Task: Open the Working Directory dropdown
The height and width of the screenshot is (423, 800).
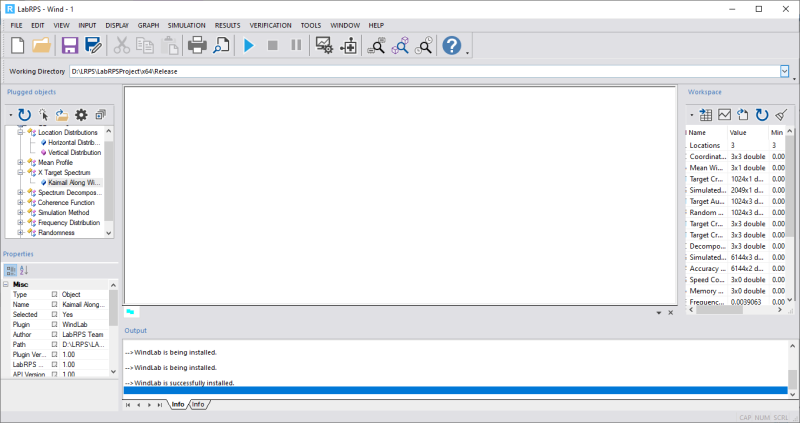Action: (784, 71)
